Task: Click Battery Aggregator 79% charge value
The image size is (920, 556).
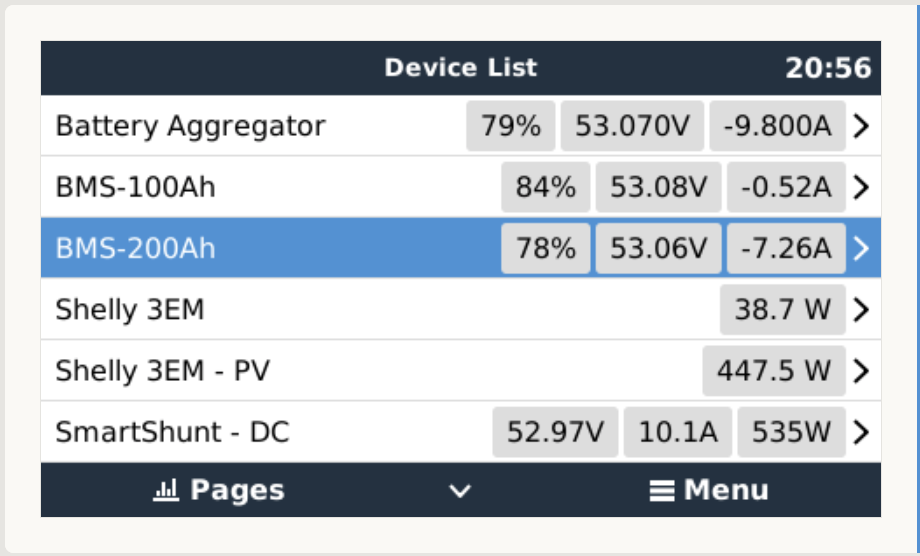Action: point(510,126)
